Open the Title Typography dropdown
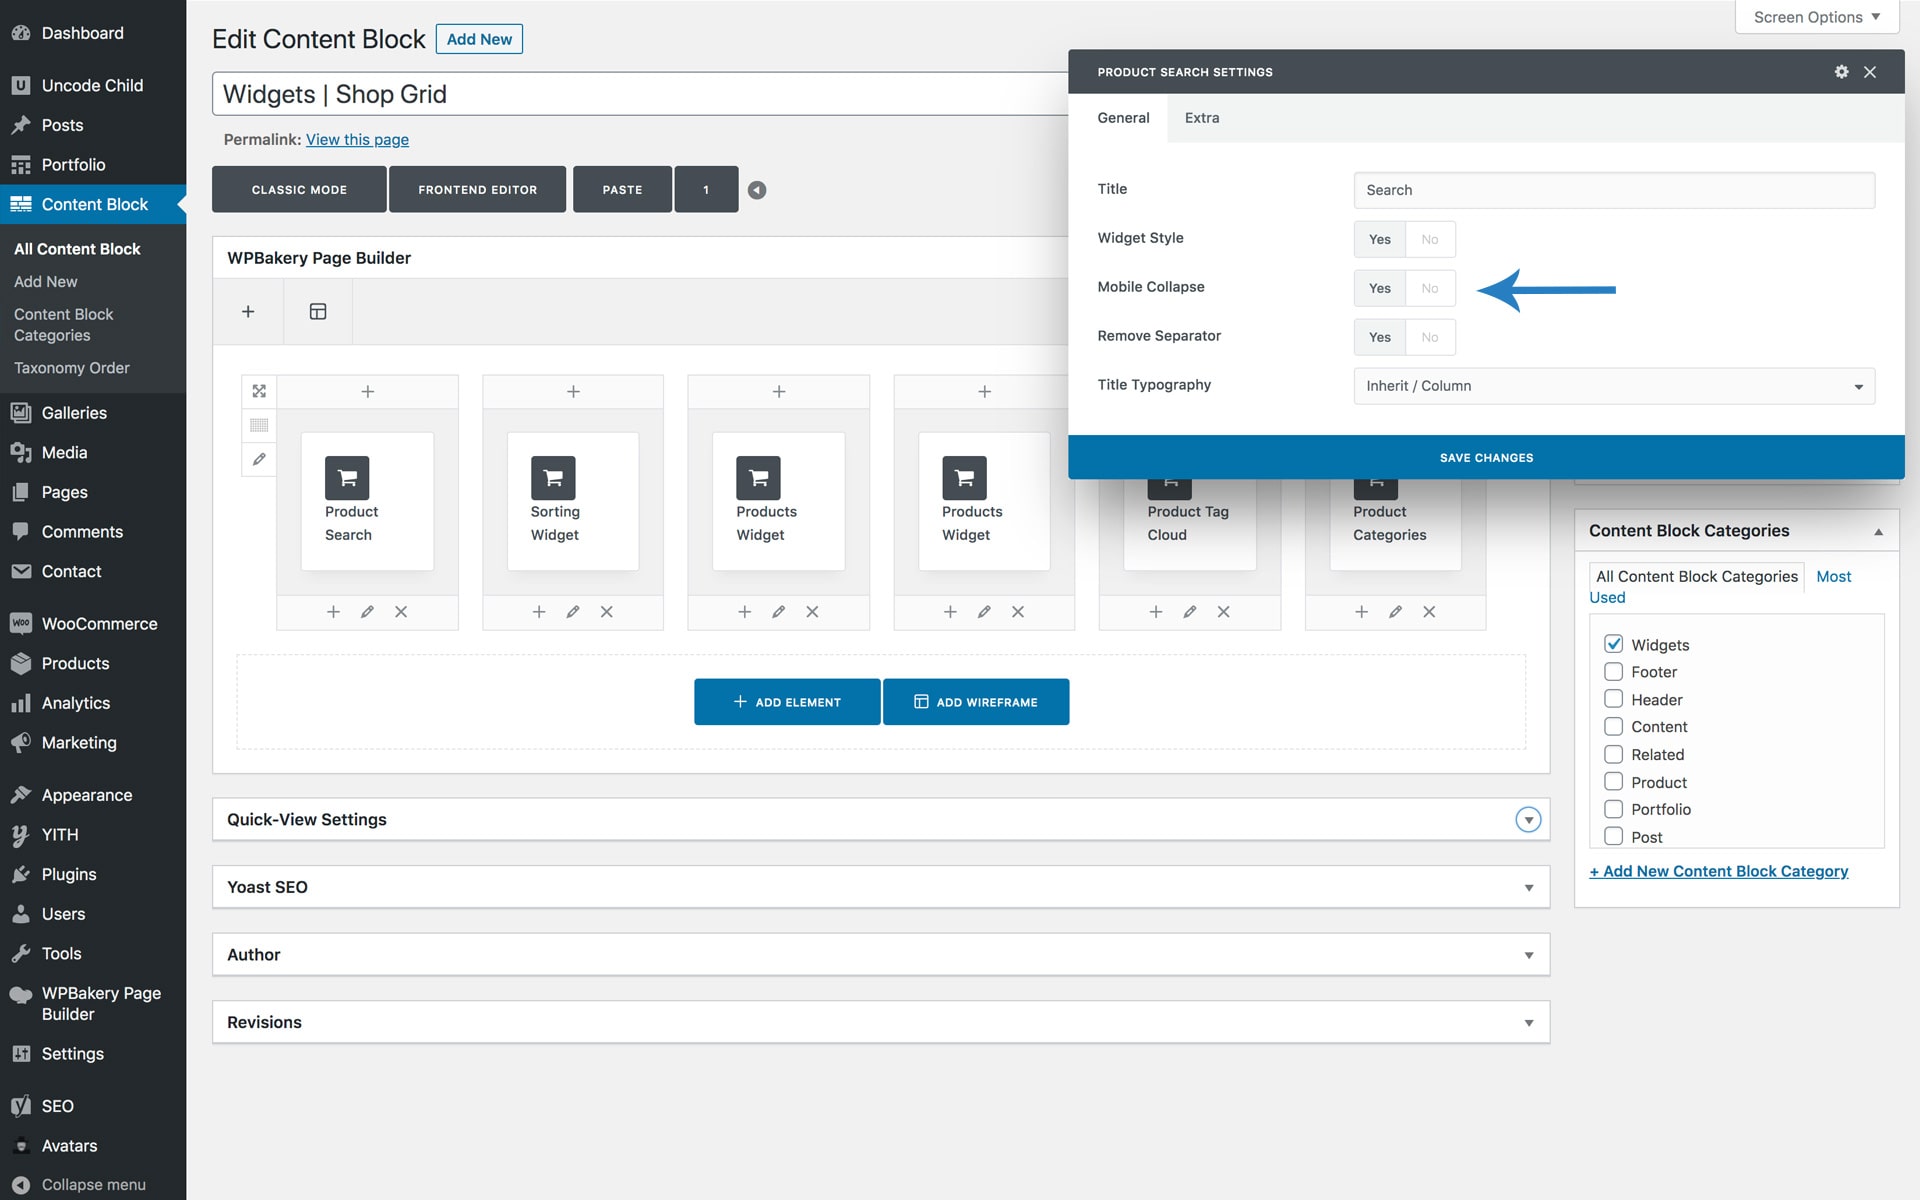Viewport: 1920px width, 1200px height. tap(1613, 386)
